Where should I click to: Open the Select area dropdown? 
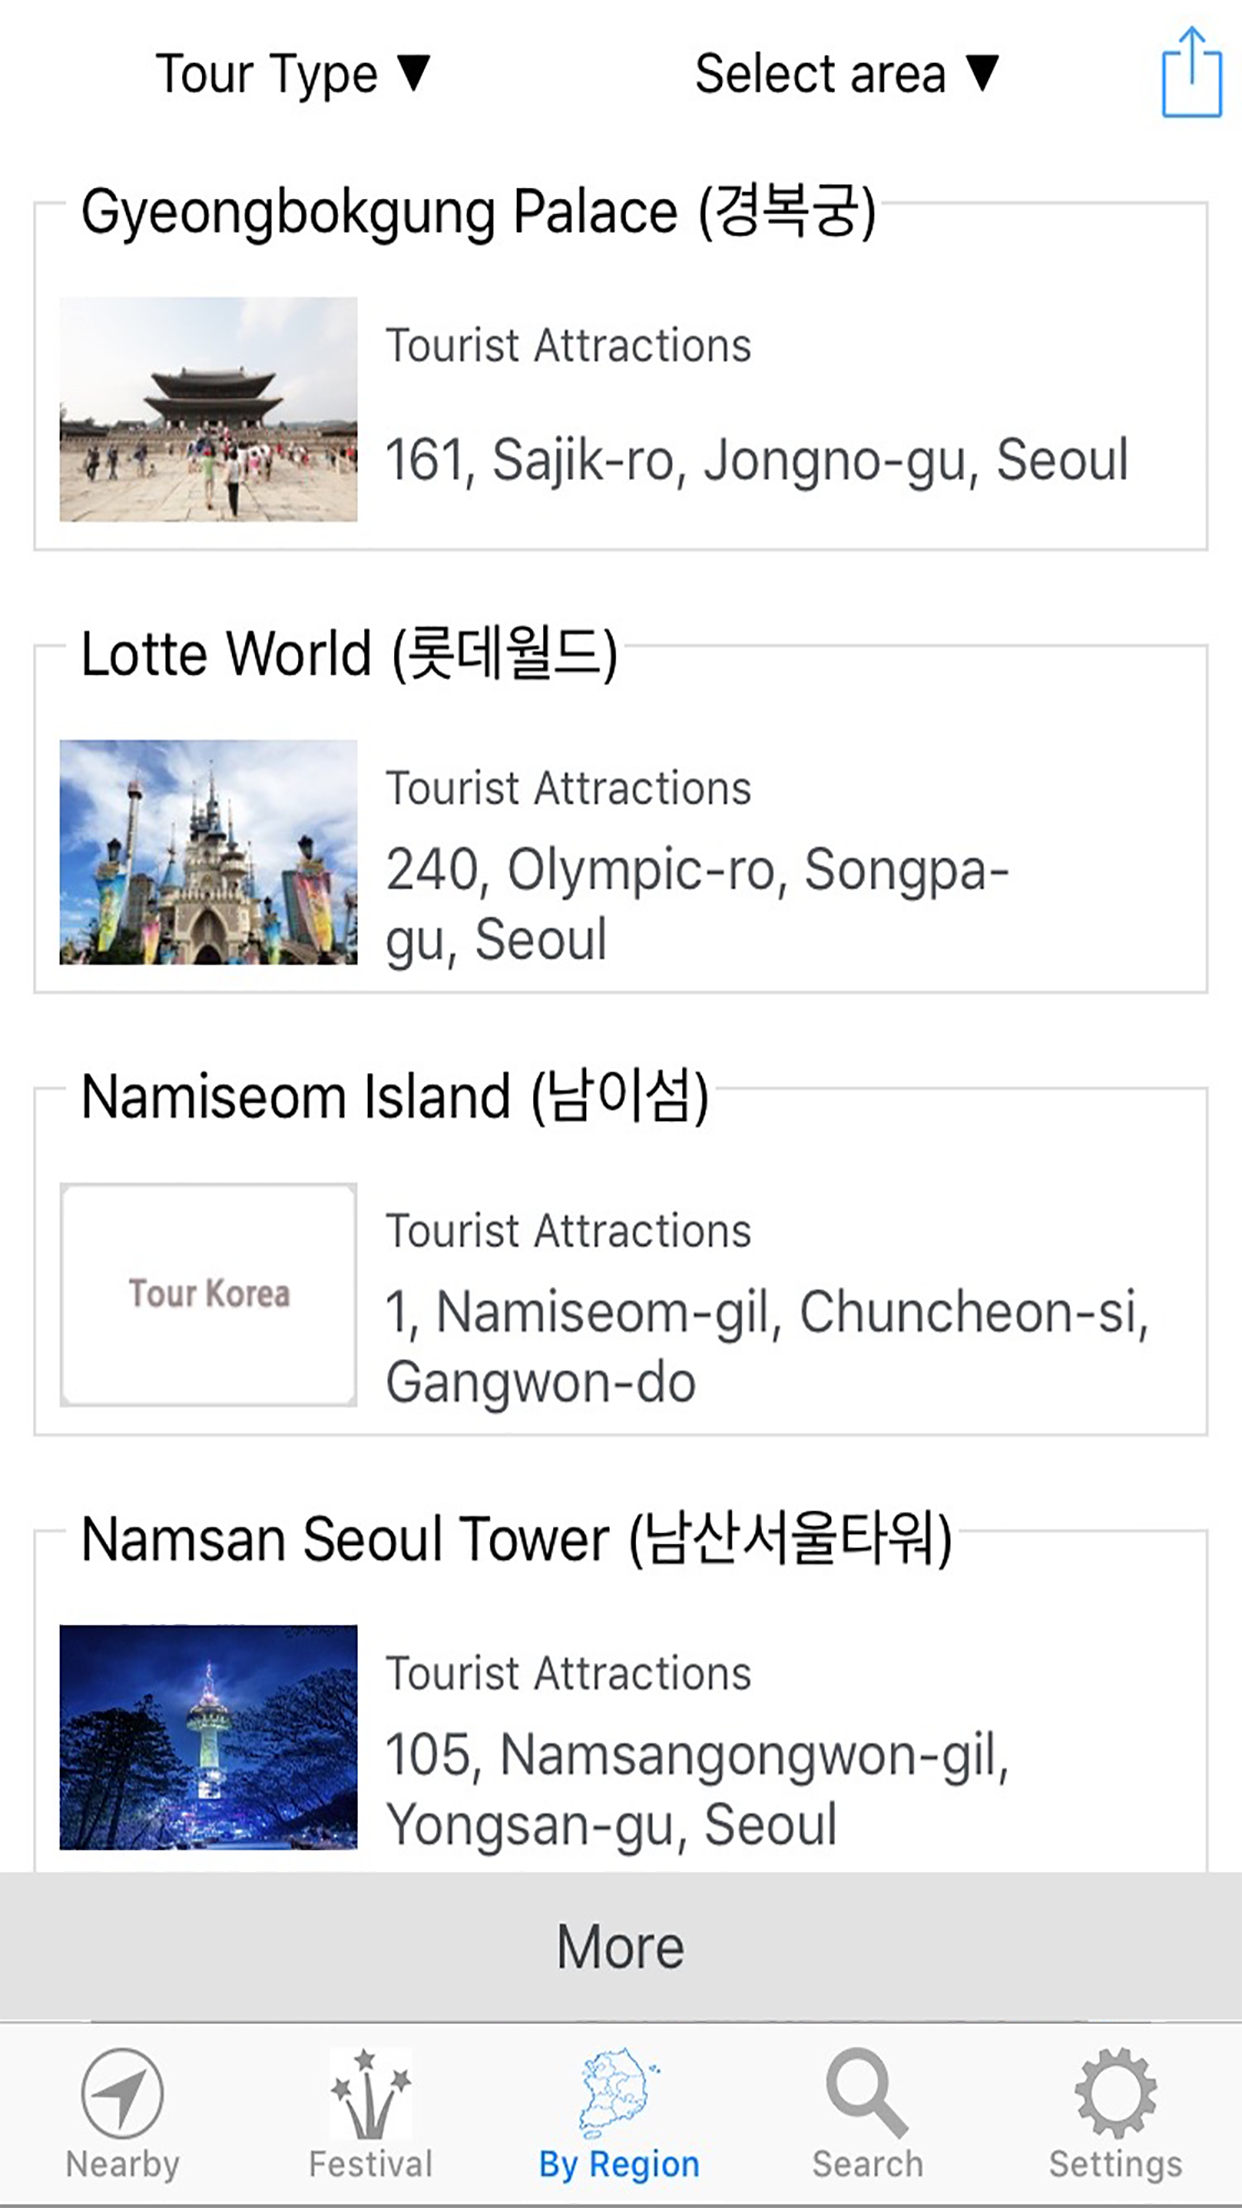pyautogui.click(x=847, y=74)
